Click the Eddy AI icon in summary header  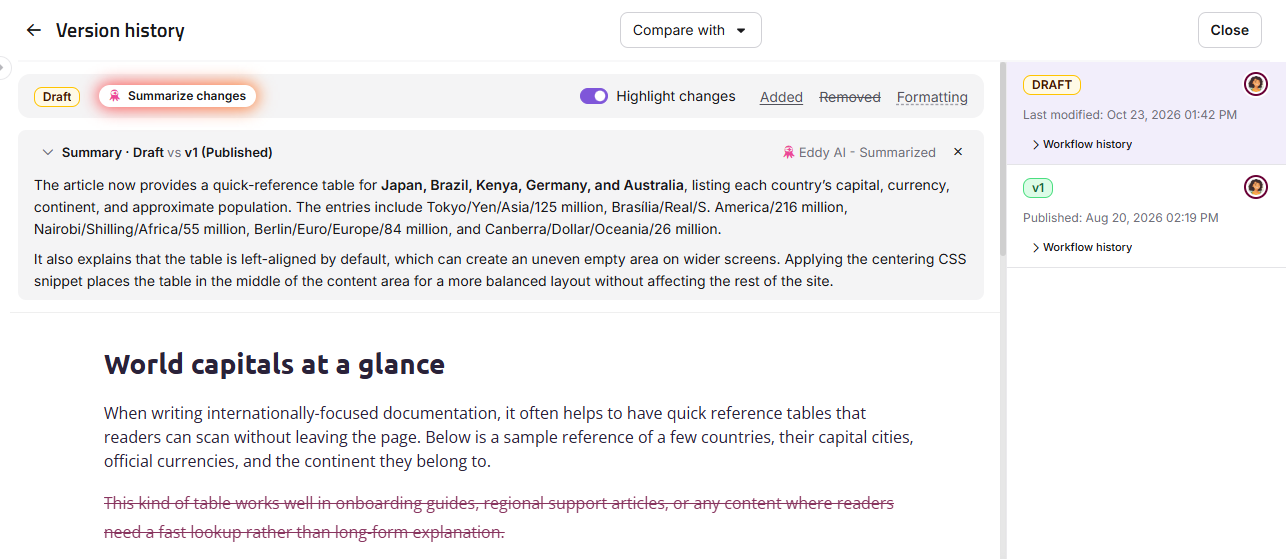point(789,152)
